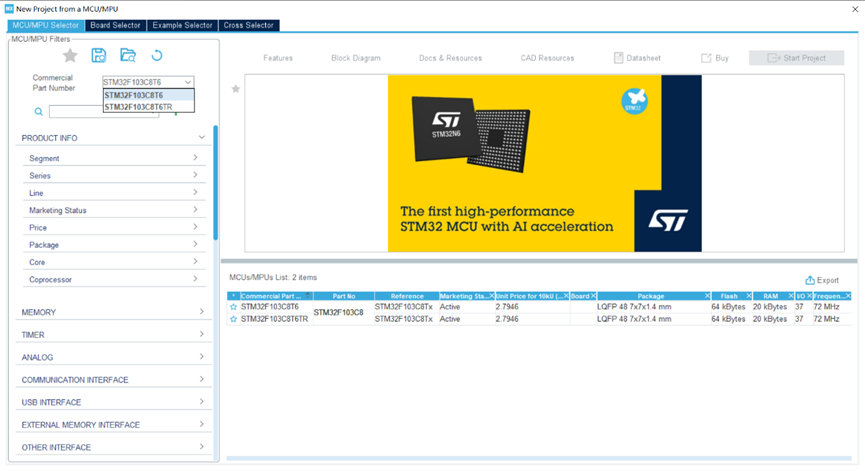Switch to the Example Selector tab
The height and width of the screenshot is (471, 865).
pos(182,25)
